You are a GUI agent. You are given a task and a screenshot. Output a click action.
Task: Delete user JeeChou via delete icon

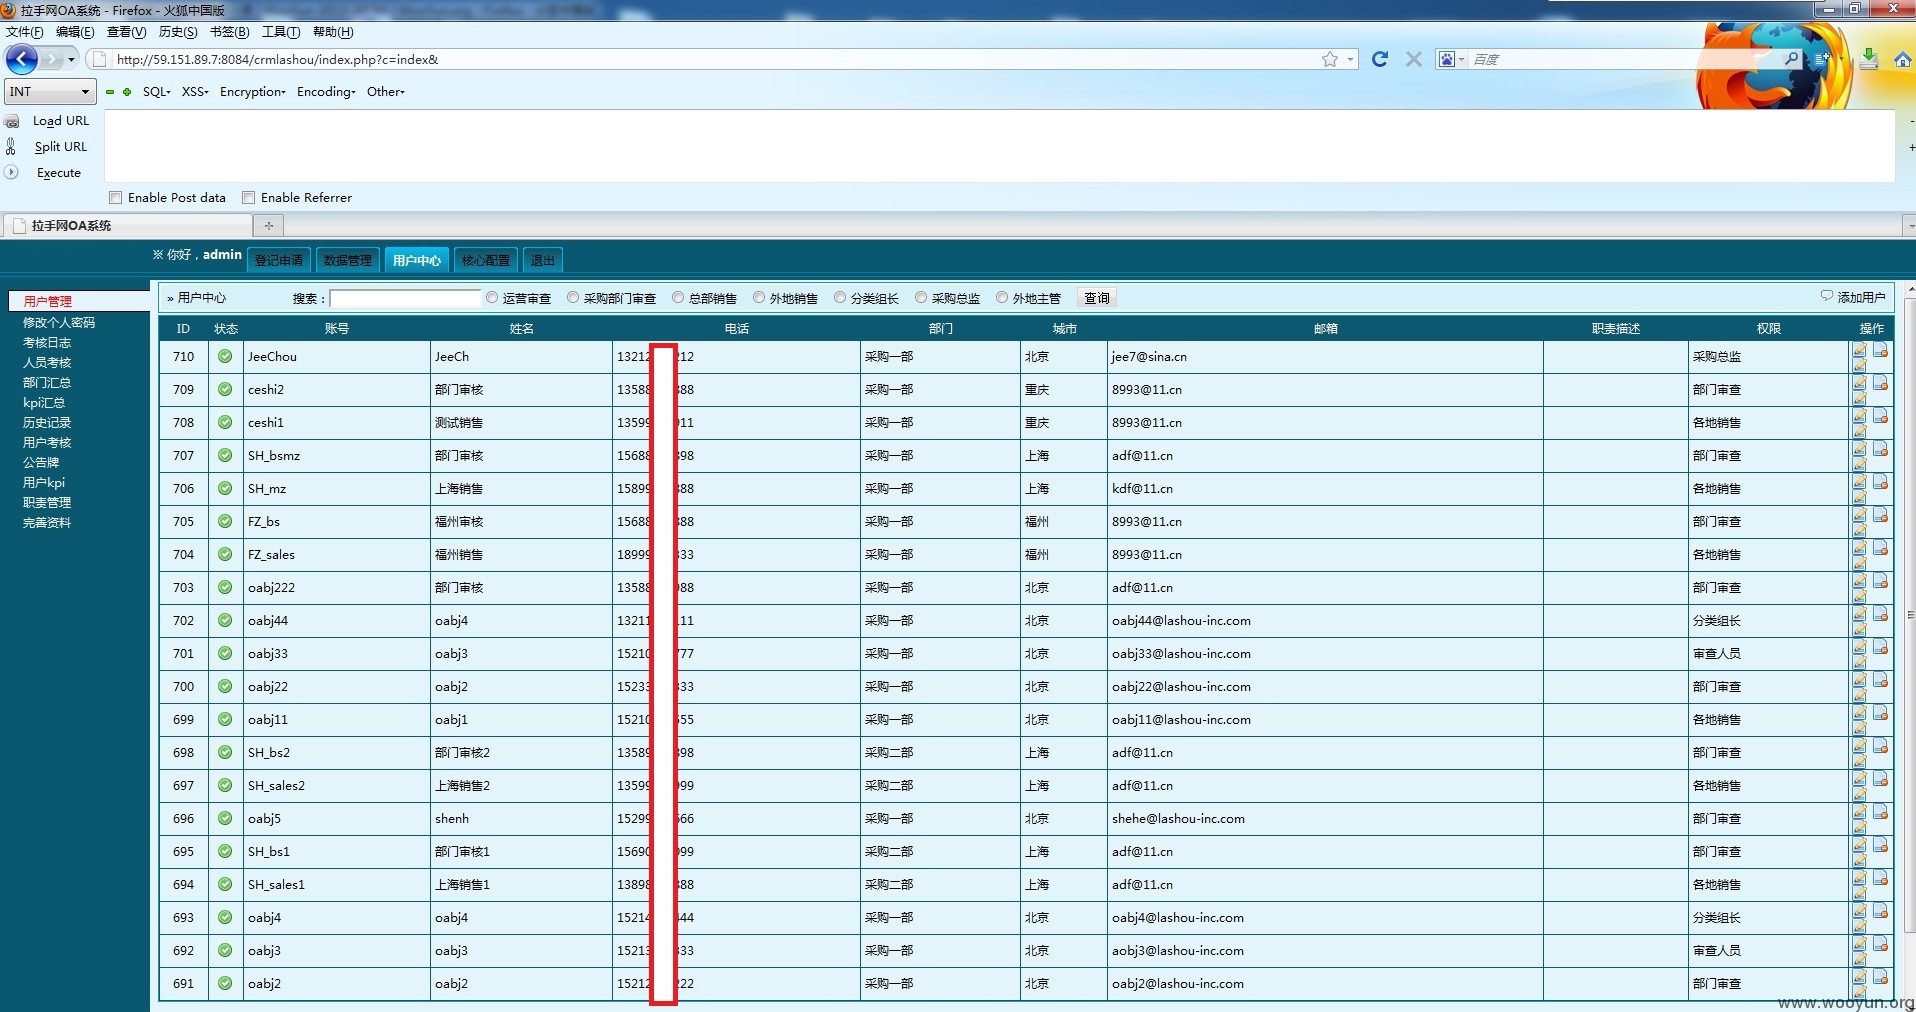click(1881, 350)
